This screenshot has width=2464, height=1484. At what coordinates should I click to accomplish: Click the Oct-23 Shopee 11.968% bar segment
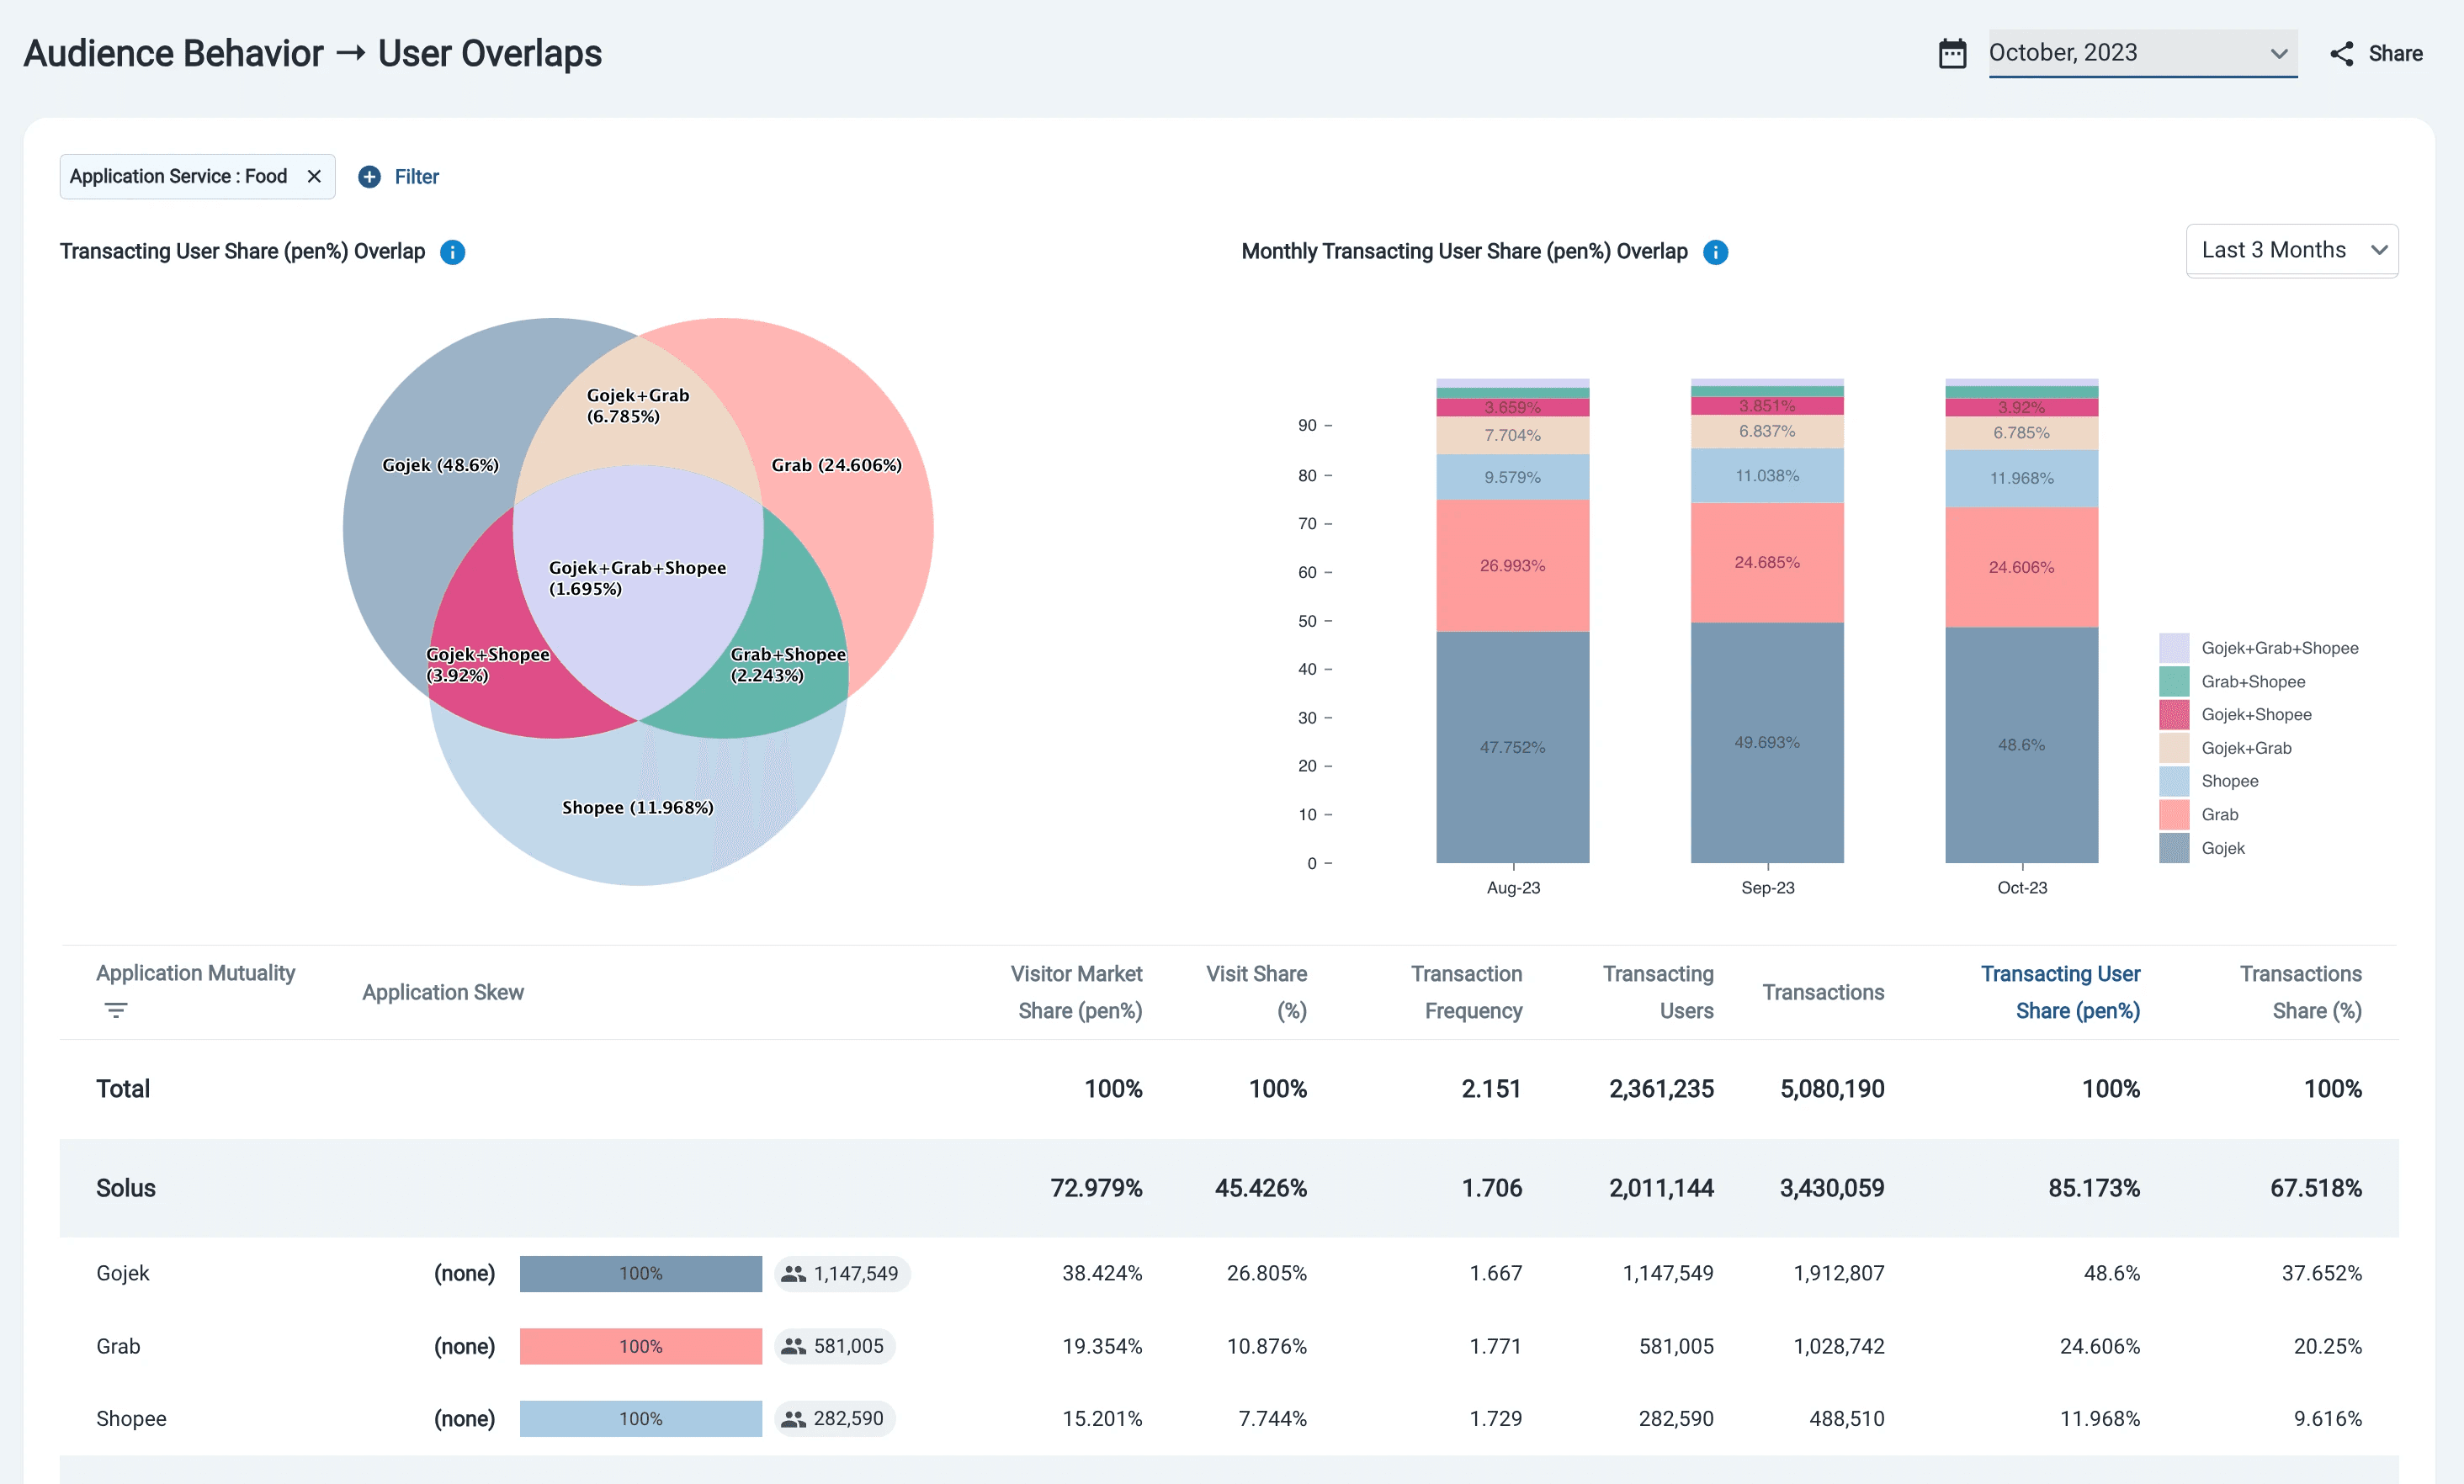[x=2021, y=478]
